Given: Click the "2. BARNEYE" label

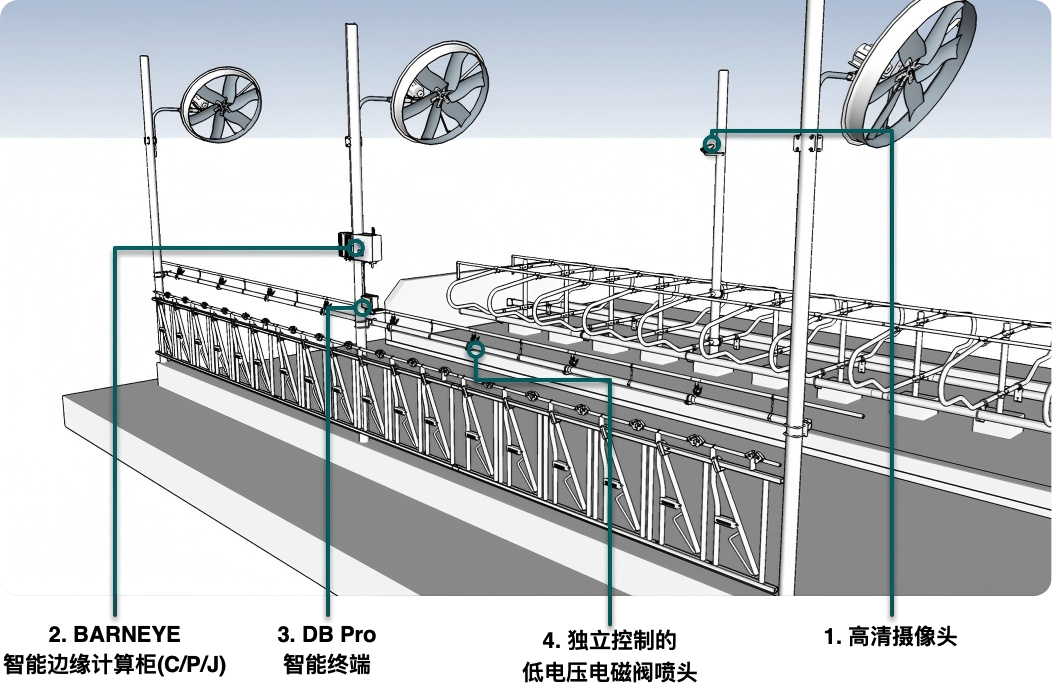Looking at the screenshot, I should (x=115, y=634).
